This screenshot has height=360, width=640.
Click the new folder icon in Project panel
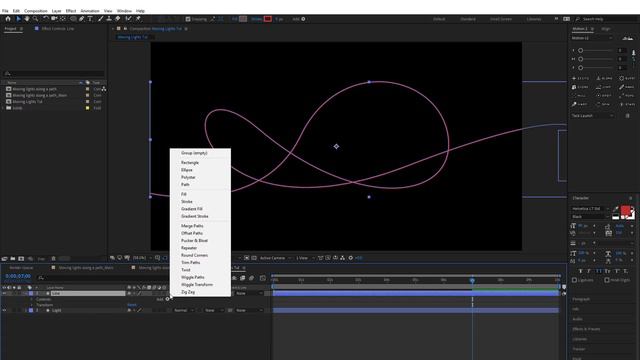[13, 259]
